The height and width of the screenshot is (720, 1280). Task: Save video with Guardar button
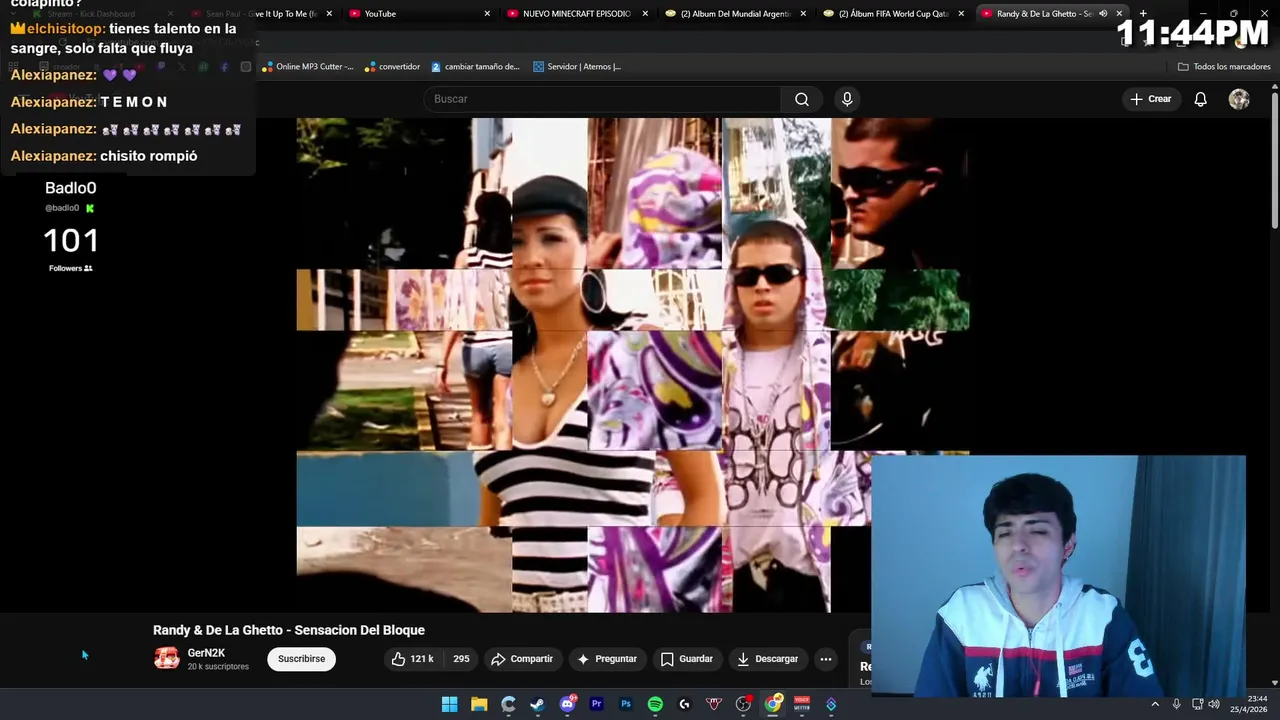click(687, 659)
